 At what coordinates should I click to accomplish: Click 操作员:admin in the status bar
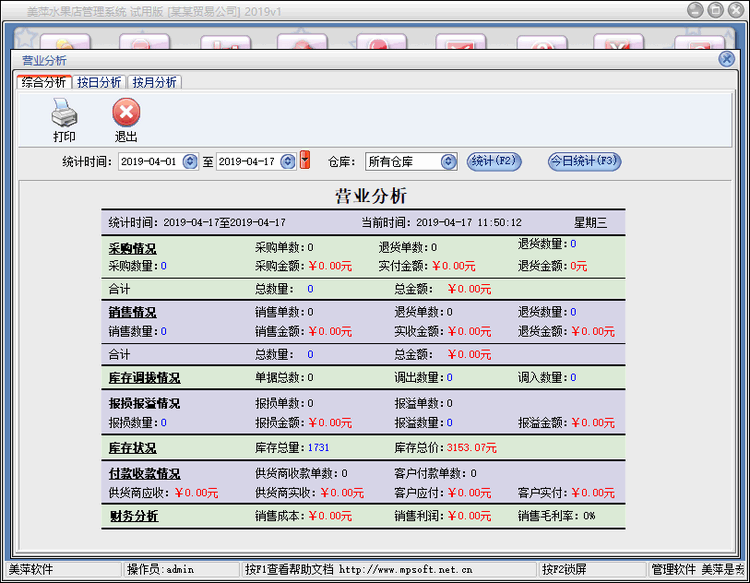pyautogui.click(x=160, y=569)
